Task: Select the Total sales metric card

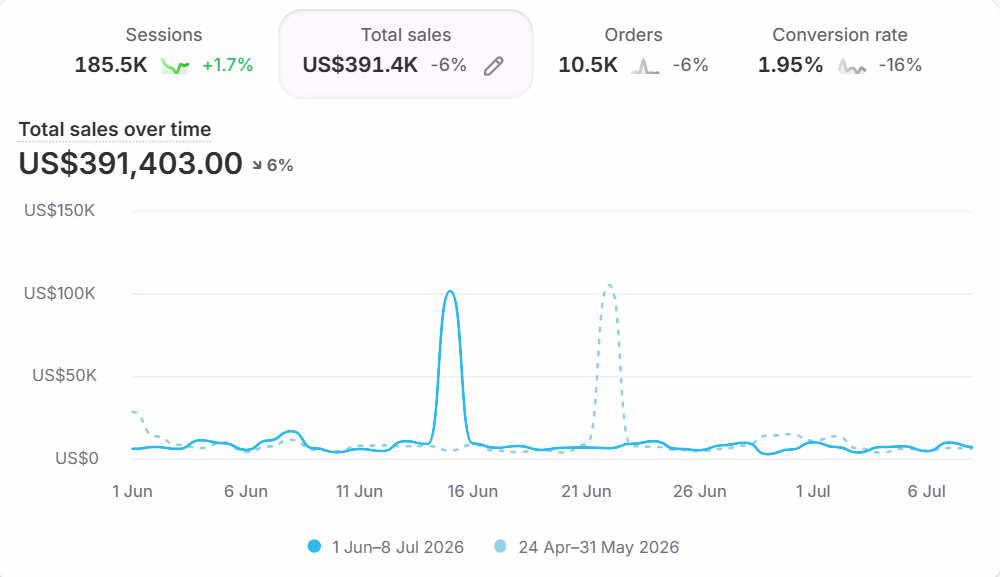Action: point(406,54)
